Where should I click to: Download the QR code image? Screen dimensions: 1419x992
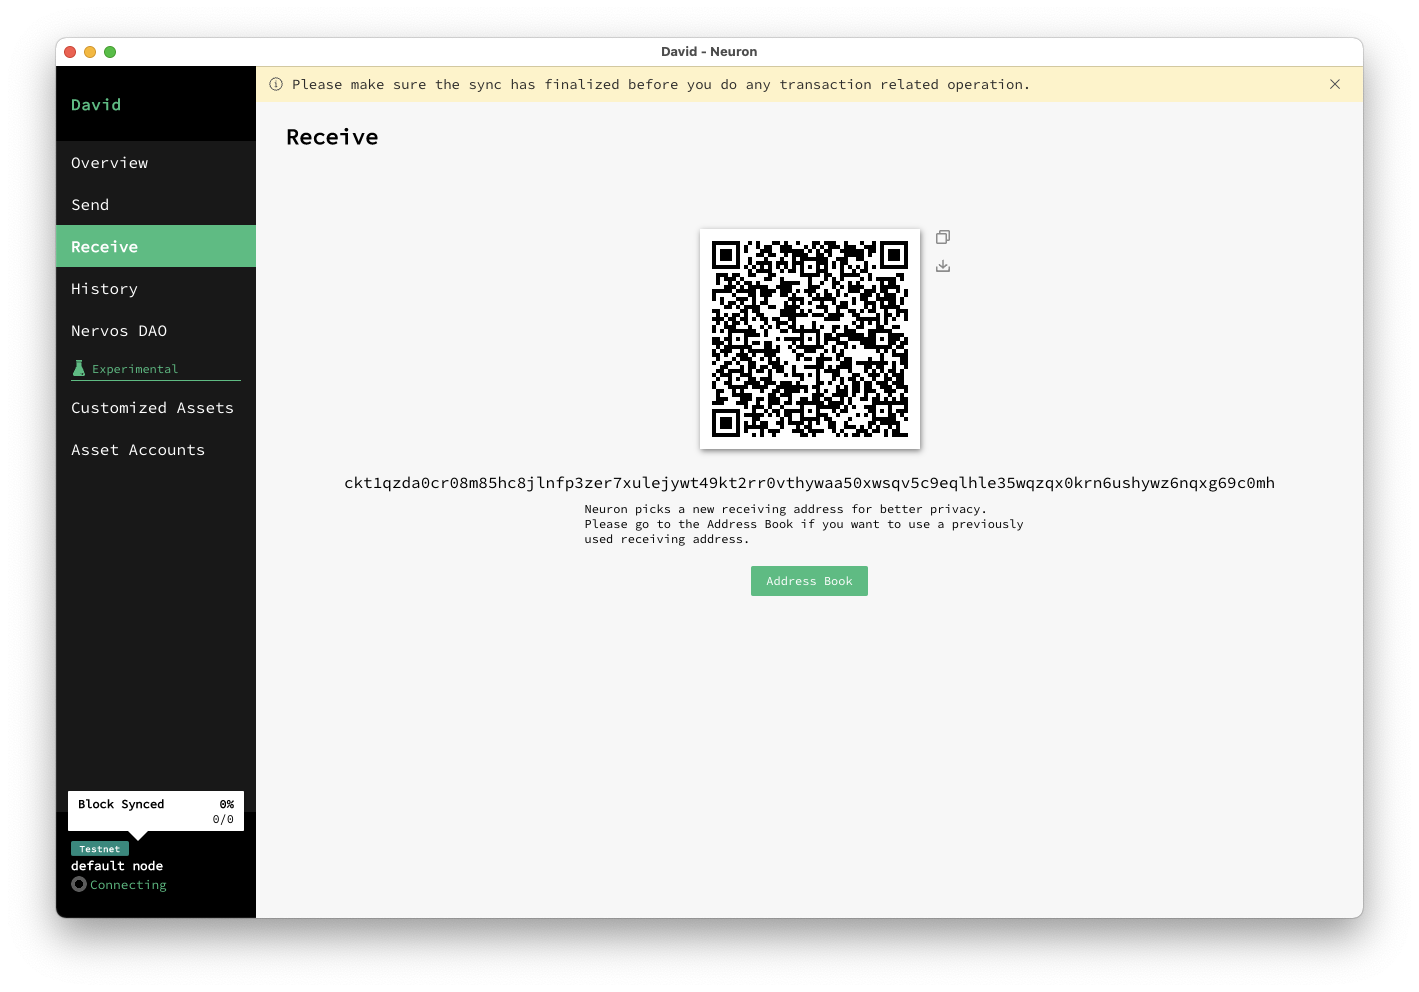point(943,266)
